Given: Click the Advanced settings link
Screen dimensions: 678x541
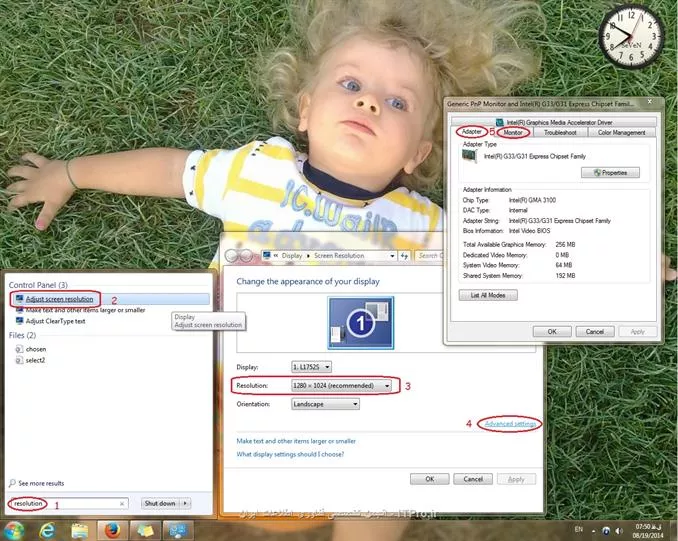Looking at the screenshot, I should point(510,424).
